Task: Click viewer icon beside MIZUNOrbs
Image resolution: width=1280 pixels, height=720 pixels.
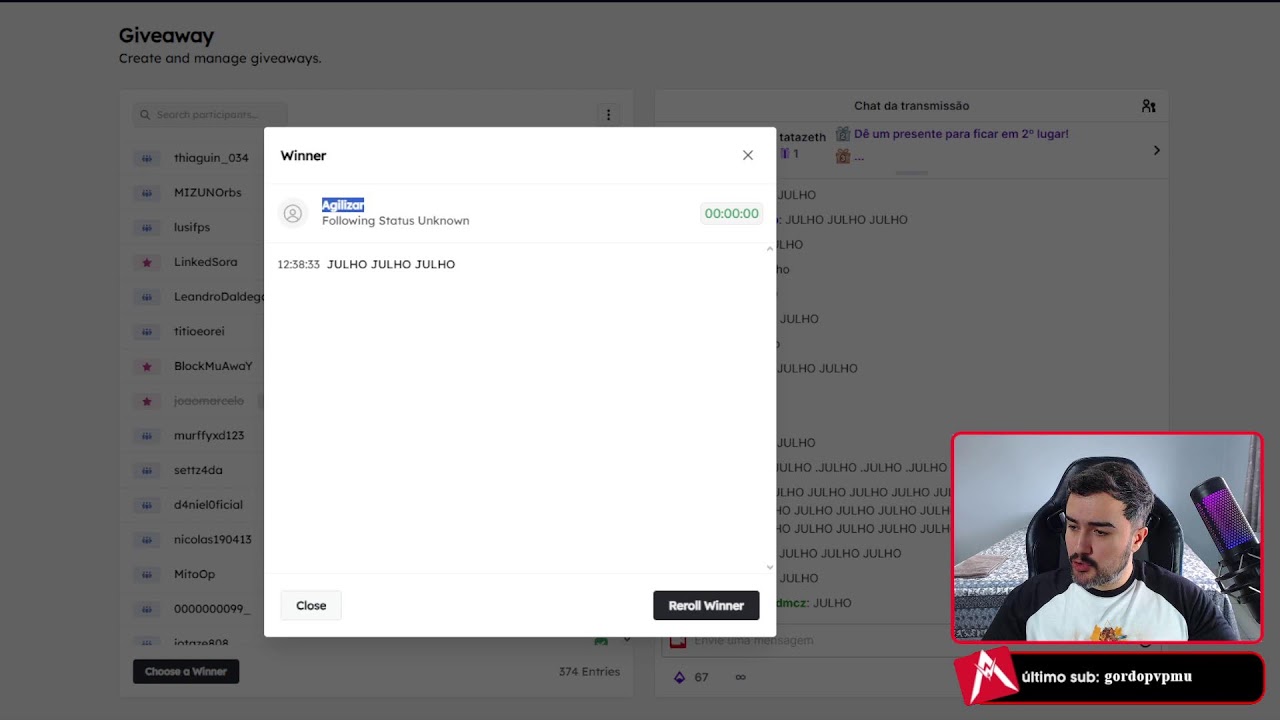Action: coord(147,192)
